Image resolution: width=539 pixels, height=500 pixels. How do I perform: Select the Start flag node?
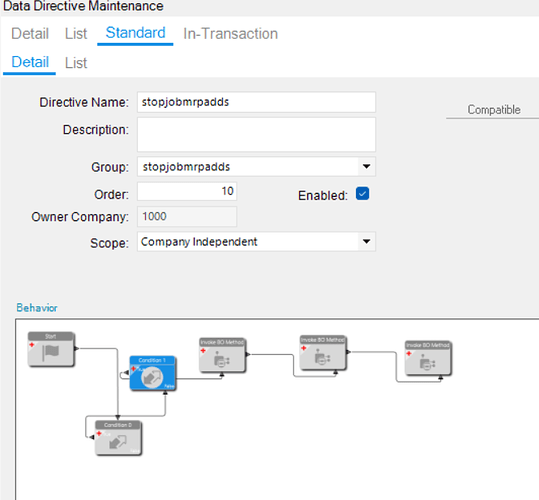[51, 349]
